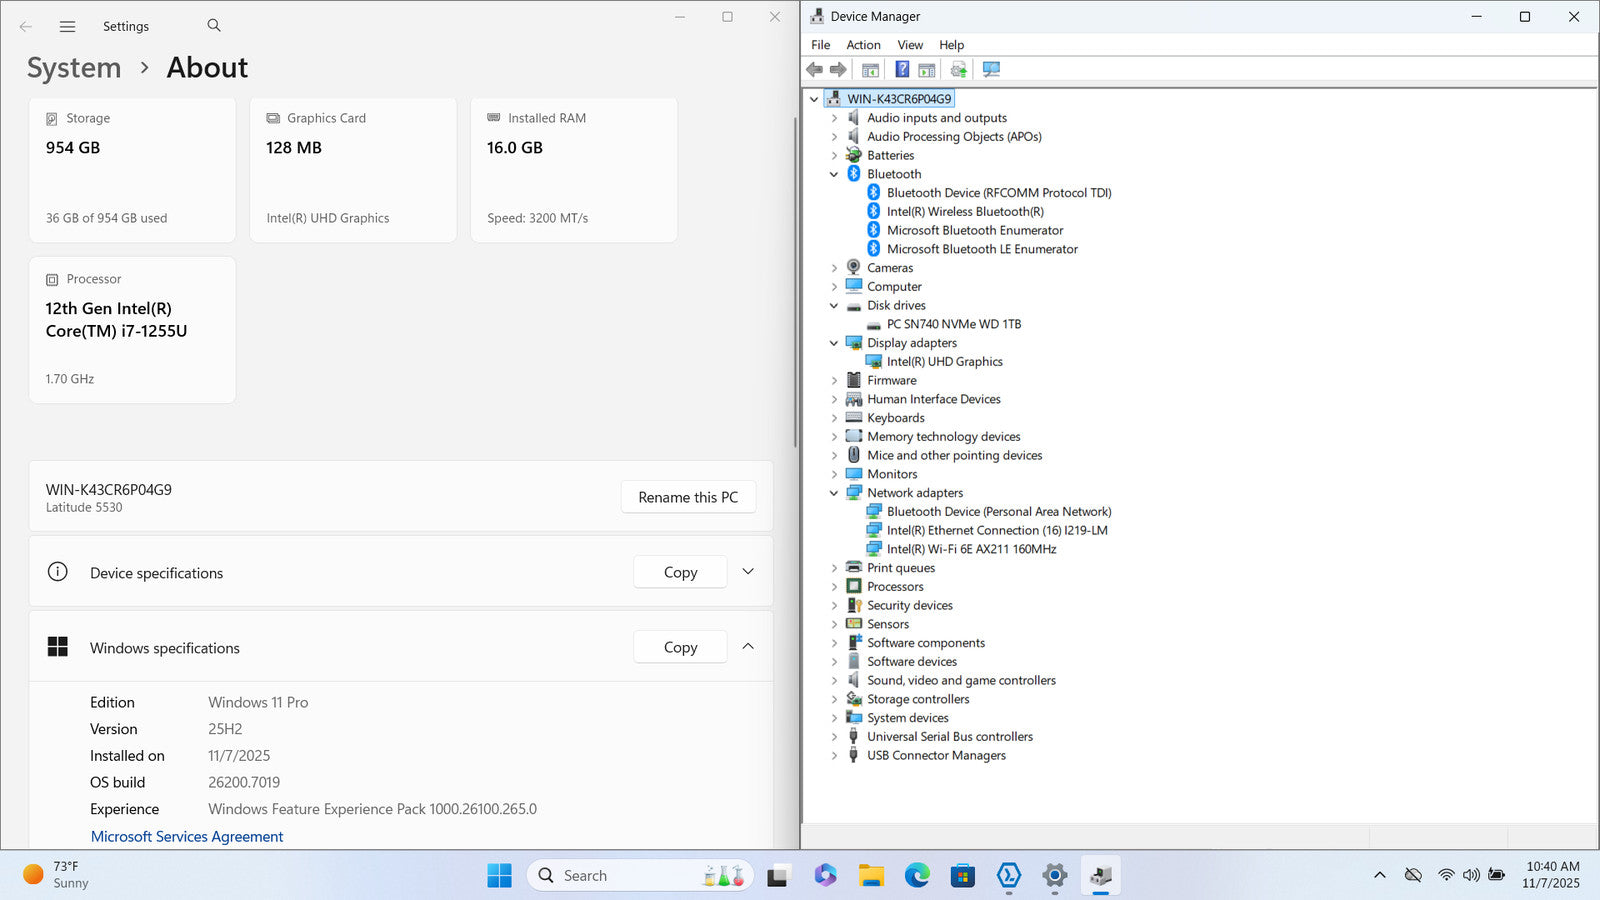This screenshot has width=1600, height=900.
Task: Open the Microsoft Services Agreement link
Action: [187, 837]
